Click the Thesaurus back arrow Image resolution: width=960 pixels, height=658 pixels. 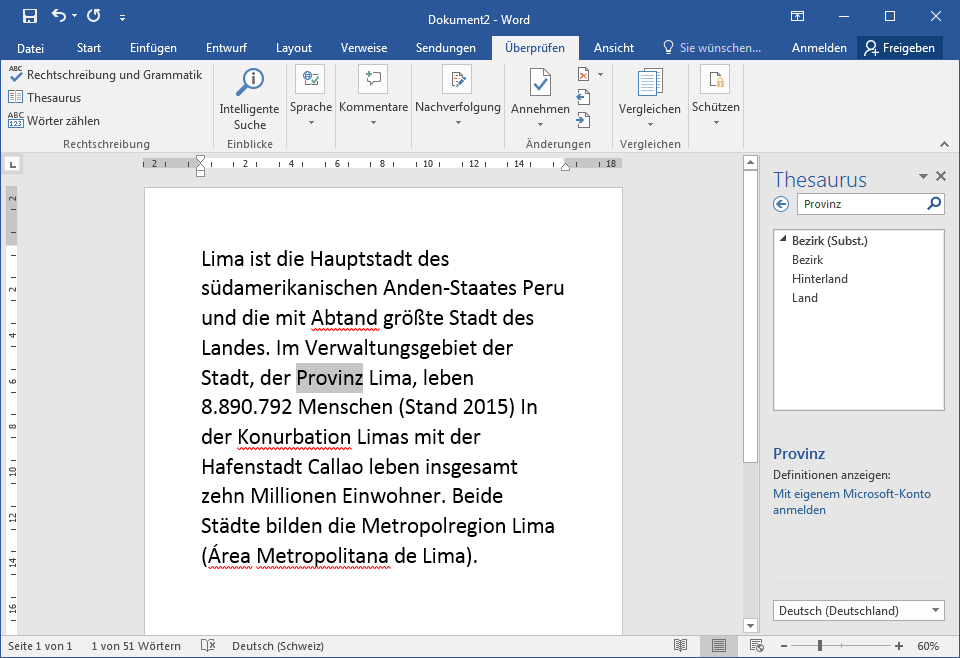point(781,204)
